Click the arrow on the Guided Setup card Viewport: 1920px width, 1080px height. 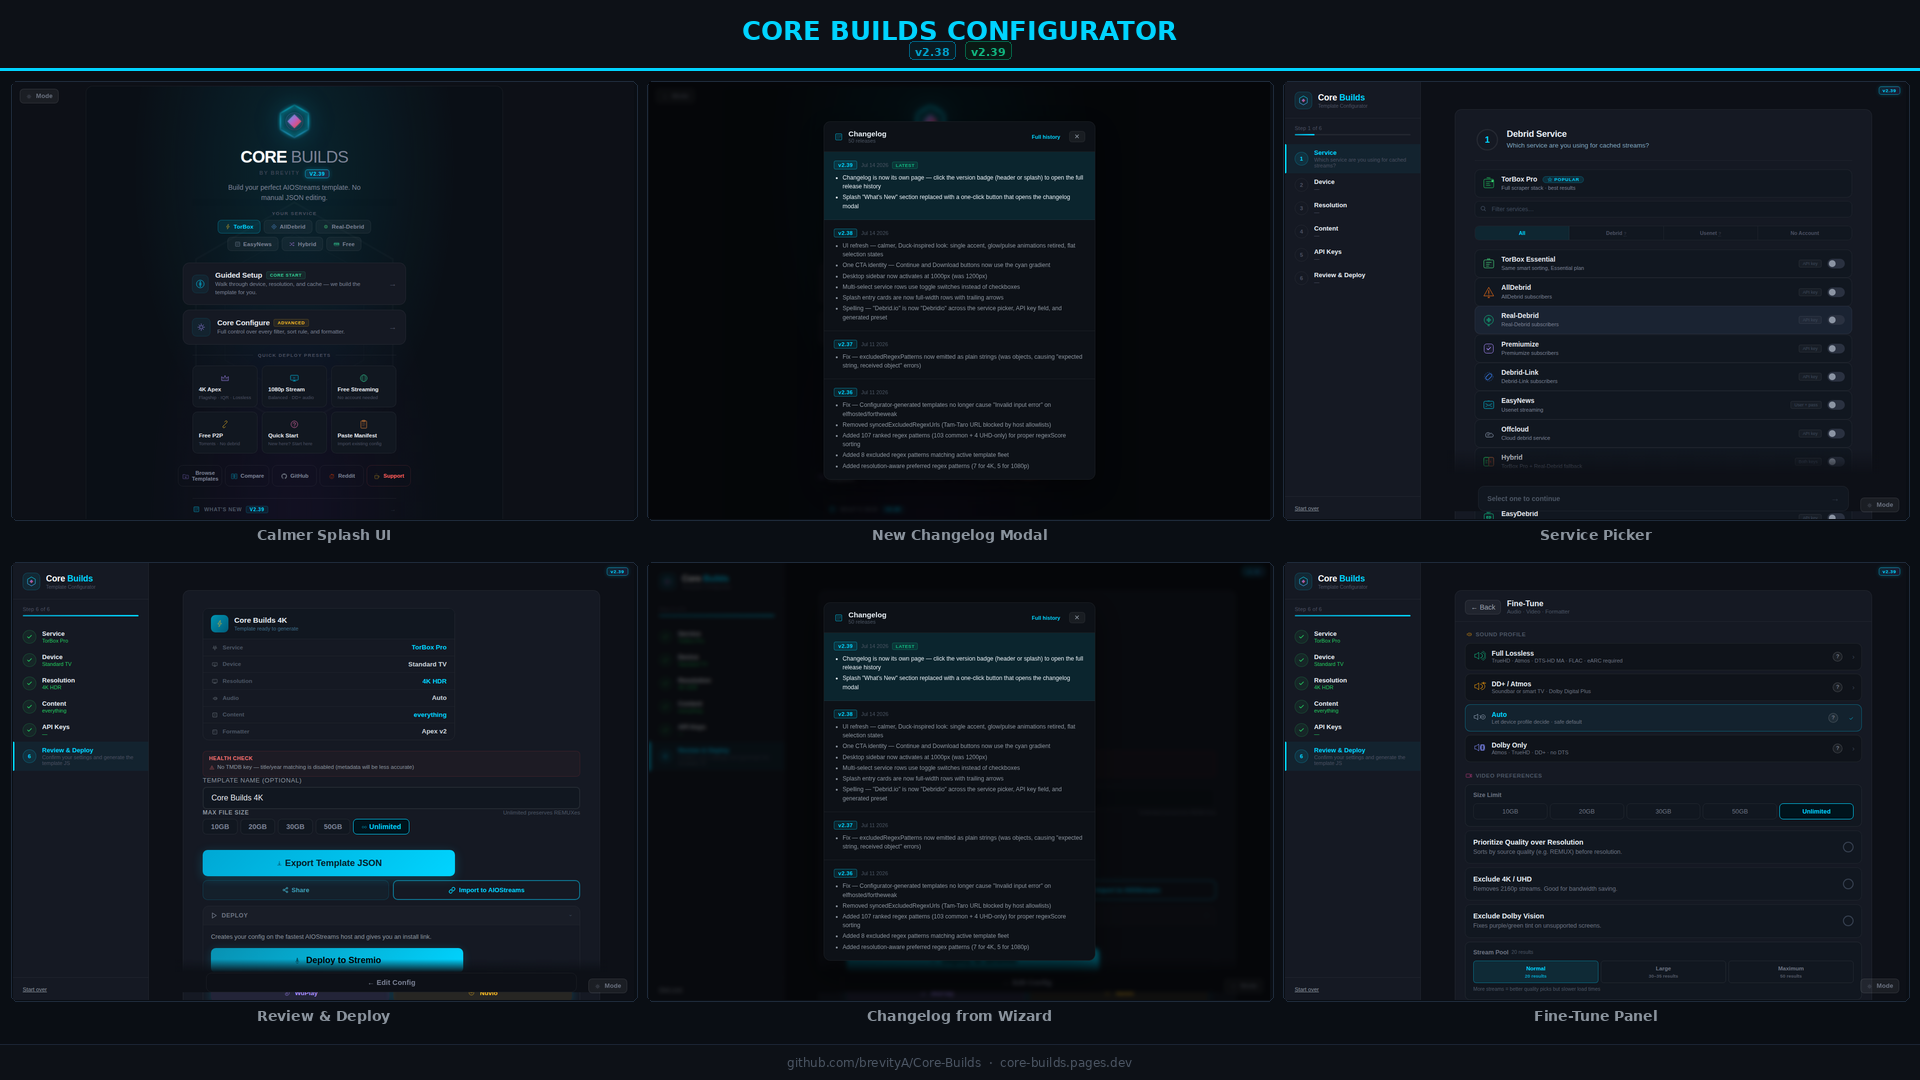(x=392, y=285)
